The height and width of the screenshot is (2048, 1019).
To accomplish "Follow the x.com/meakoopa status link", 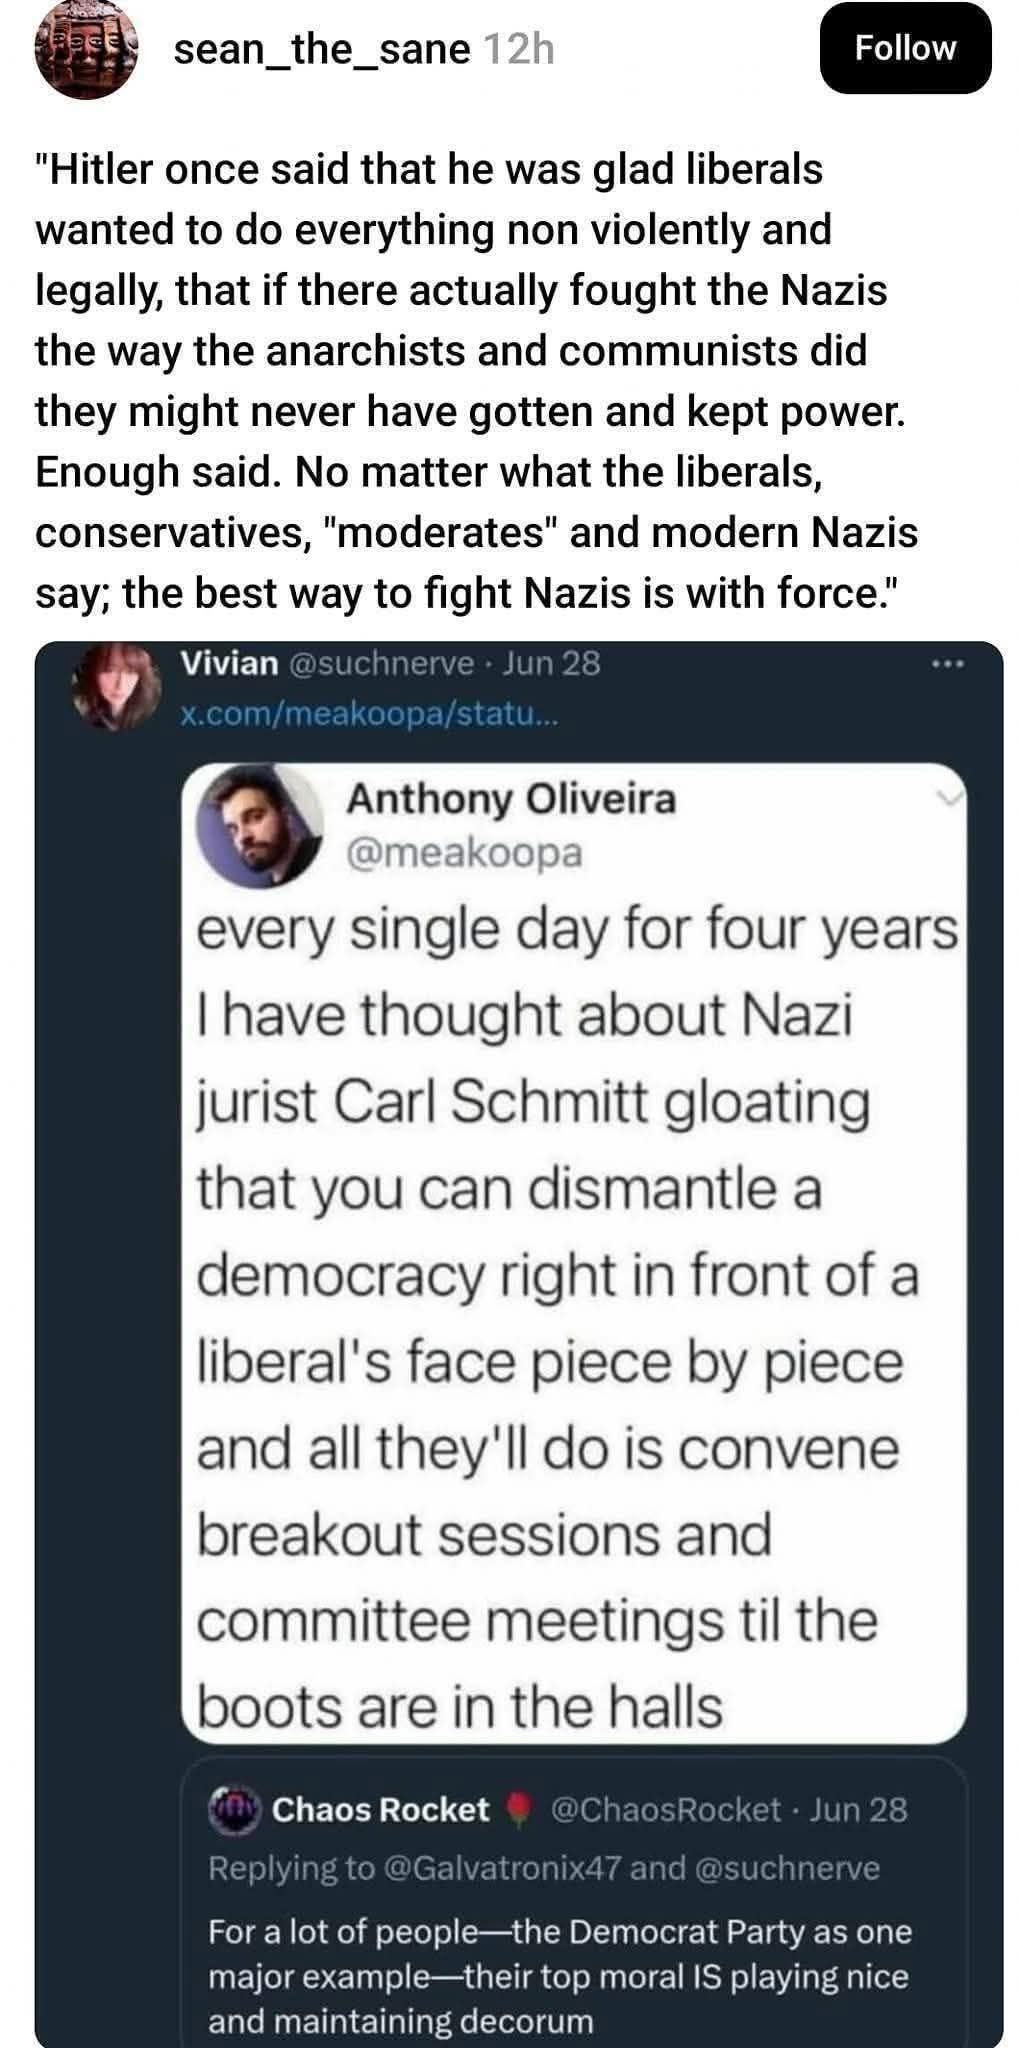I will (364, 715).
